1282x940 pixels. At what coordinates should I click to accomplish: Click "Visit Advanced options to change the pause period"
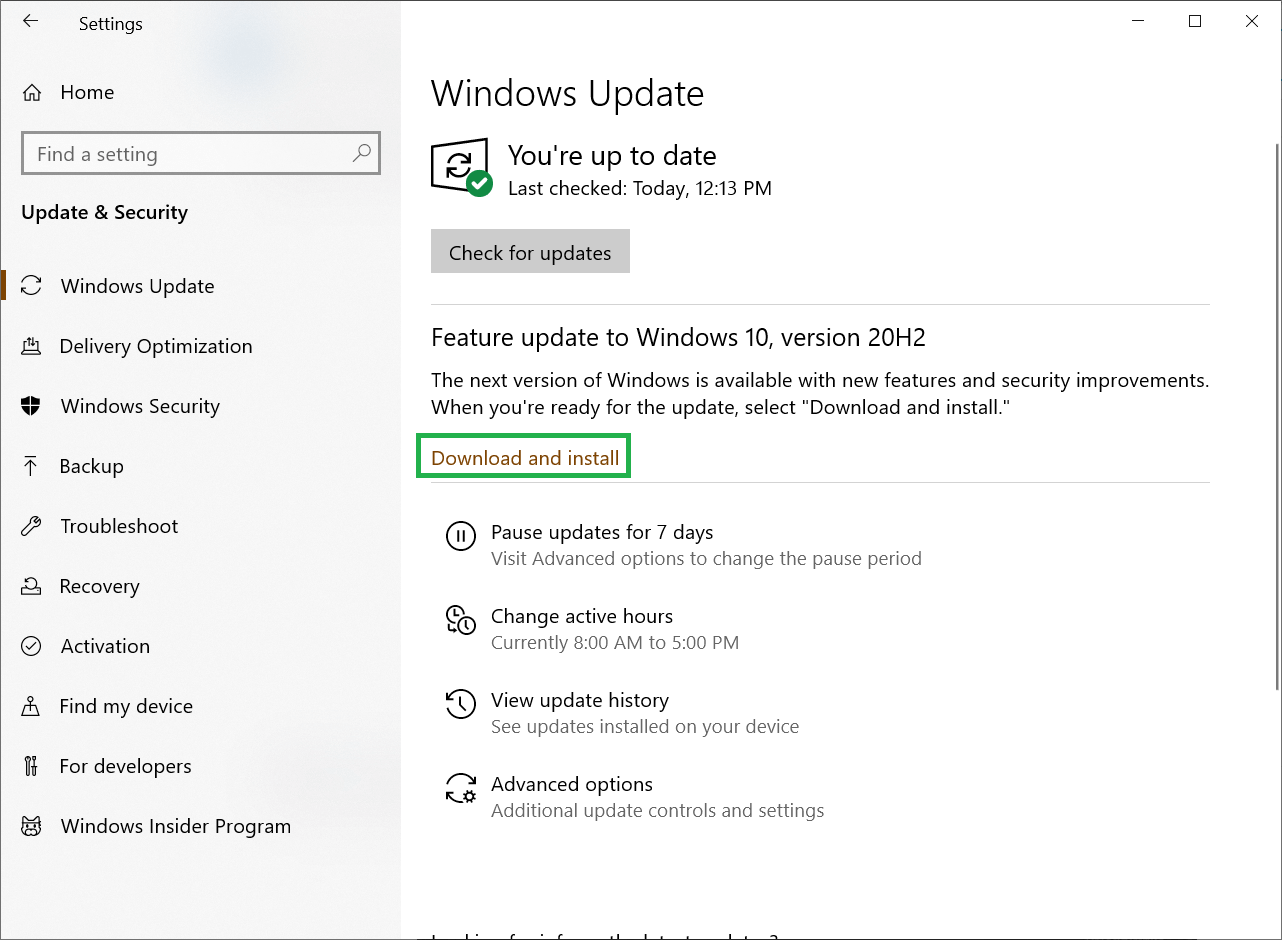(706, 558)
